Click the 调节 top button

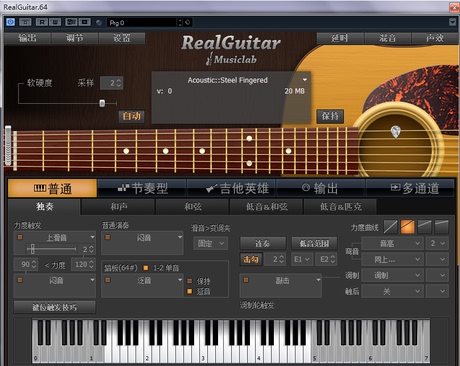click(75, 38)
